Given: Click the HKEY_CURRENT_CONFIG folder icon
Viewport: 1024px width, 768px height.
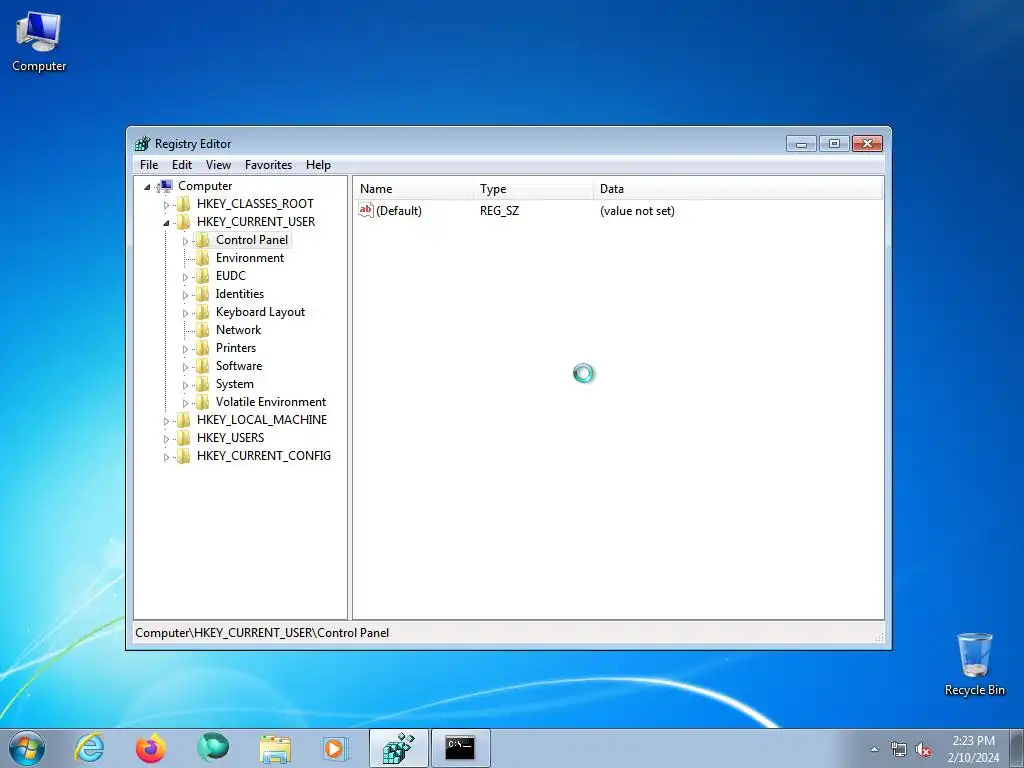Looking at the screenshot, I should (184, 455).
